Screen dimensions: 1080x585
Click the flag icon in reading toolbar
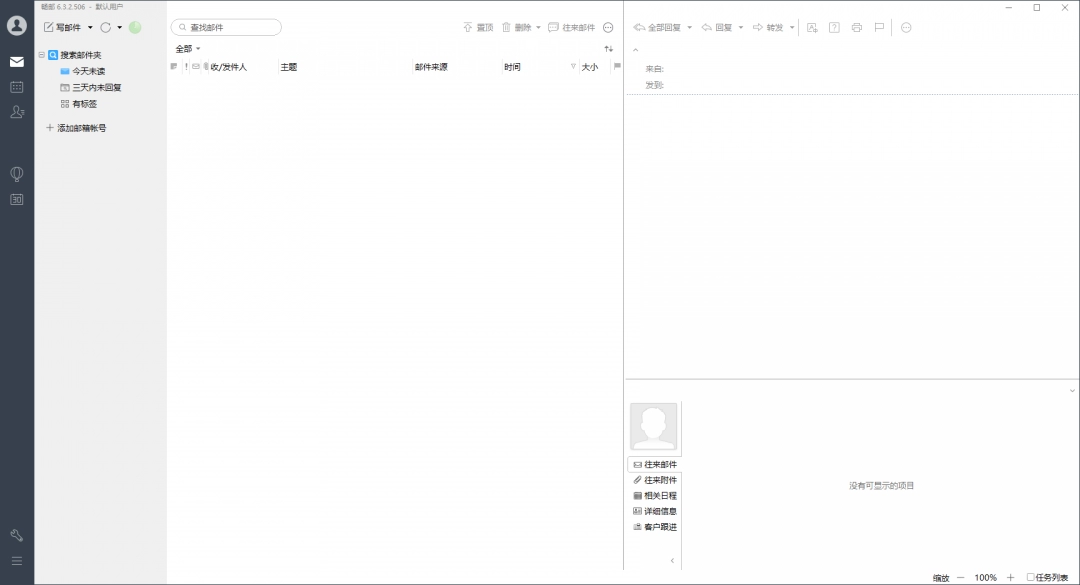coord(880,28)
